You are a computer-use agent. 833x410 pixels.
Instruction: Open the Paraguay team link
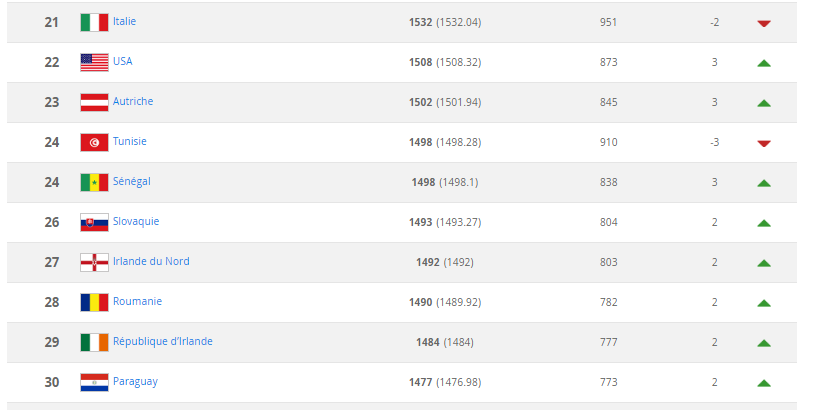(x=135, y=381)
